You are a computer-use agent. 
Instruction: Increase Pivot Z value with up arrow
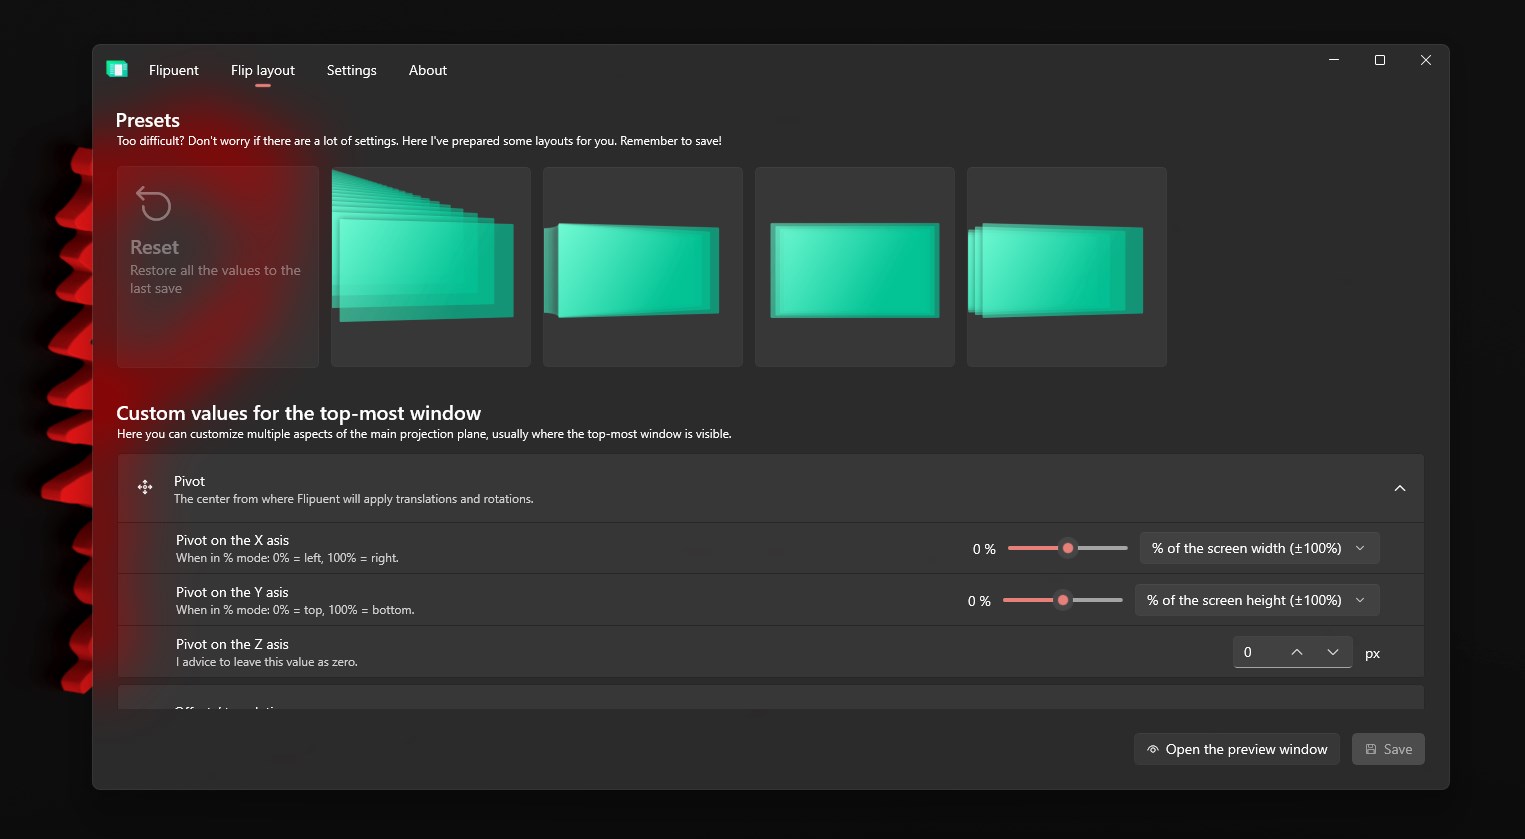click(x=1297, y=652)
